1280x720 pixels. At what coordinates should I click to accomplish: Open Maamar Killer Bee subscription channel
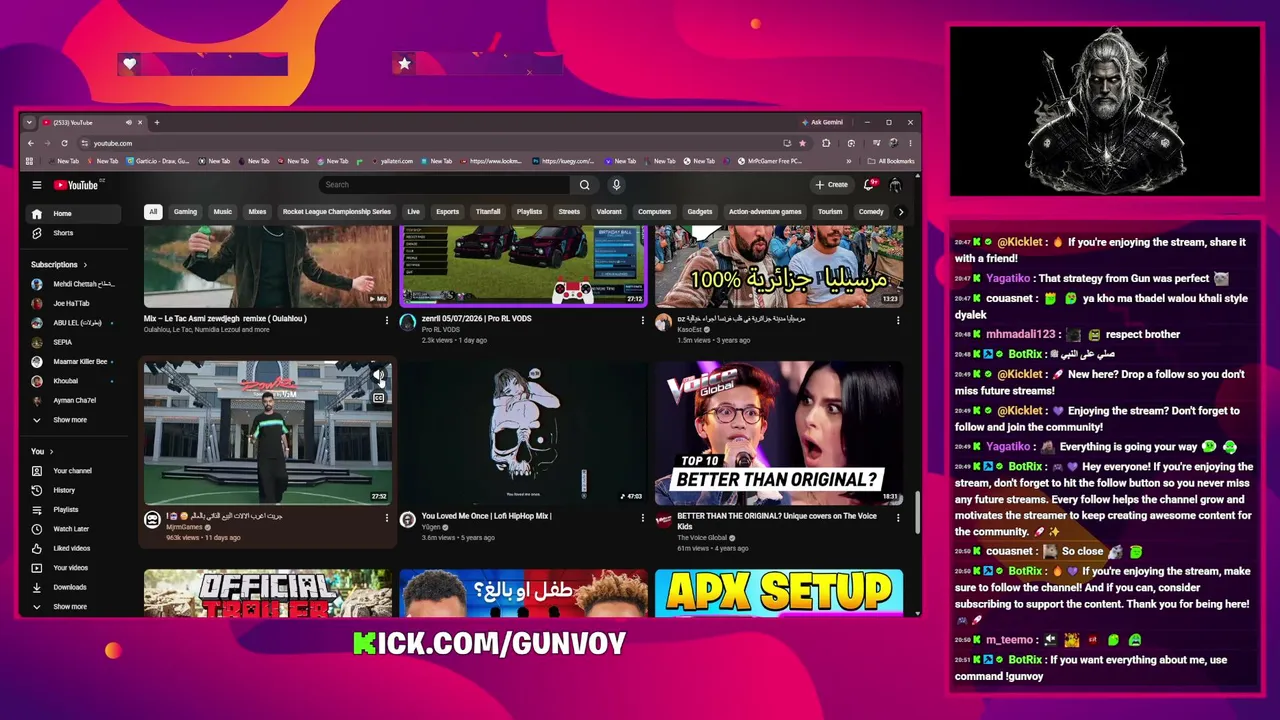73,362
